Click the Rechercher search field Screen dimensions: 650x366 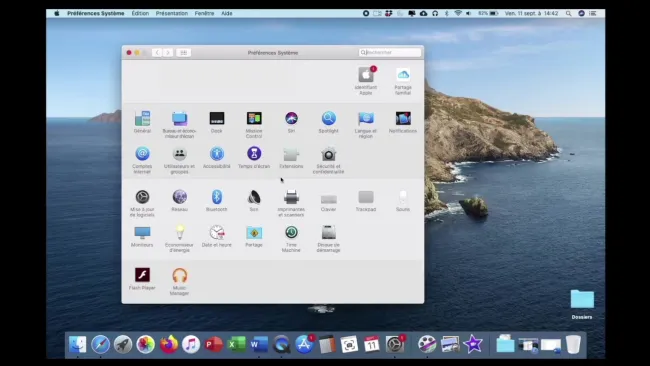click(390, 53)
